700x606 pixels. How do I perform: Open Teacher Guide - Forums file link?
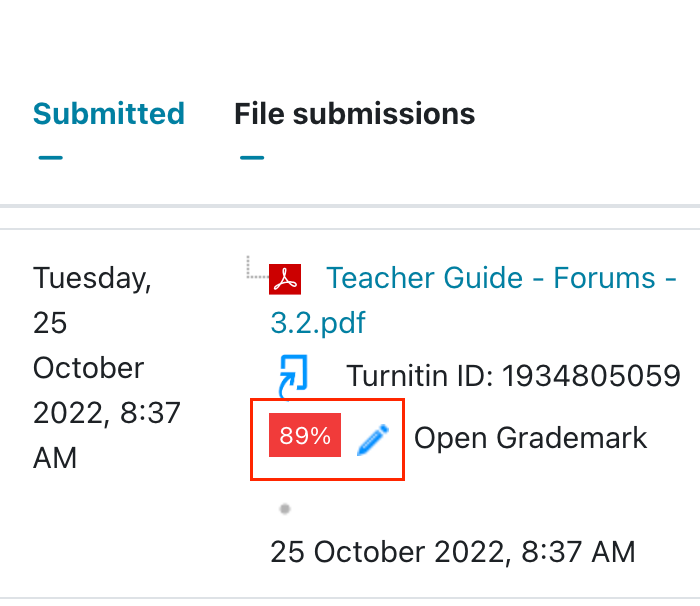[x=501, y=278]
